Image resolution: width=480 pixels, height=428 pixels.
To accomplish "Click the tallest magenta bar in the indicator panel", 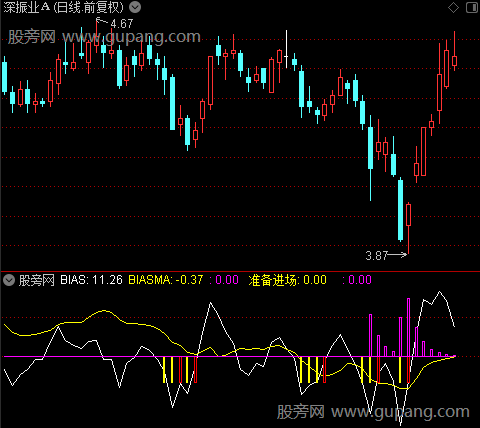I will 408,327.
